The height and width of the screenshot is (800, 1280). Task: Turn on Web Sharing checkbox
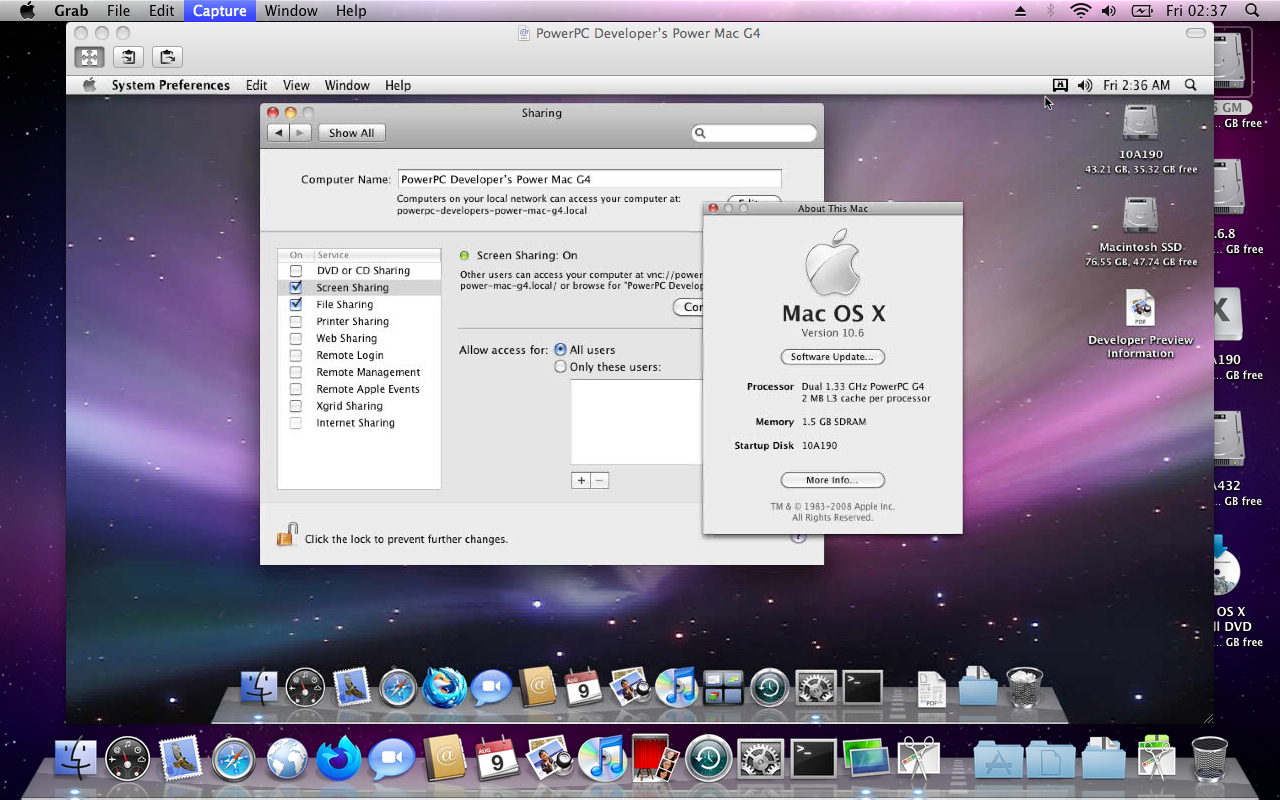[x=296, y=339]
